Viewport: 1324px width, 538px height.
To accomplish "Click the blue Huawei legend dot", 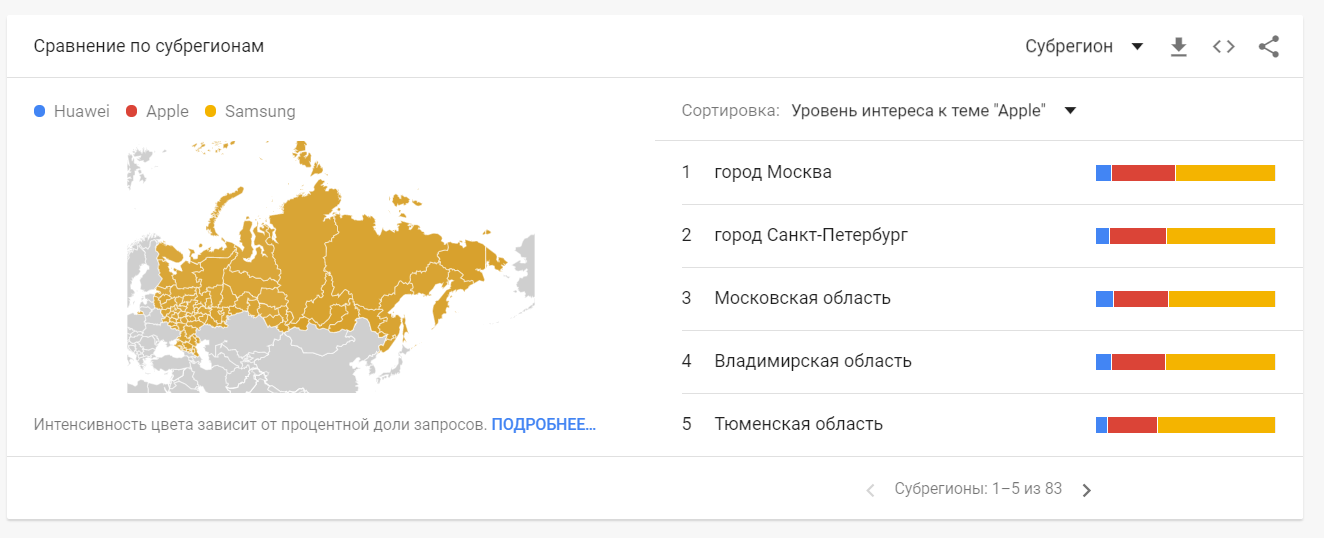I will [x=40, y=112].
